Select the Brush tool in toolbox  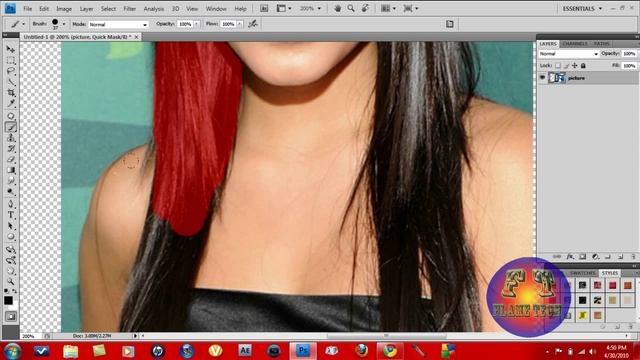click(11, 127)
